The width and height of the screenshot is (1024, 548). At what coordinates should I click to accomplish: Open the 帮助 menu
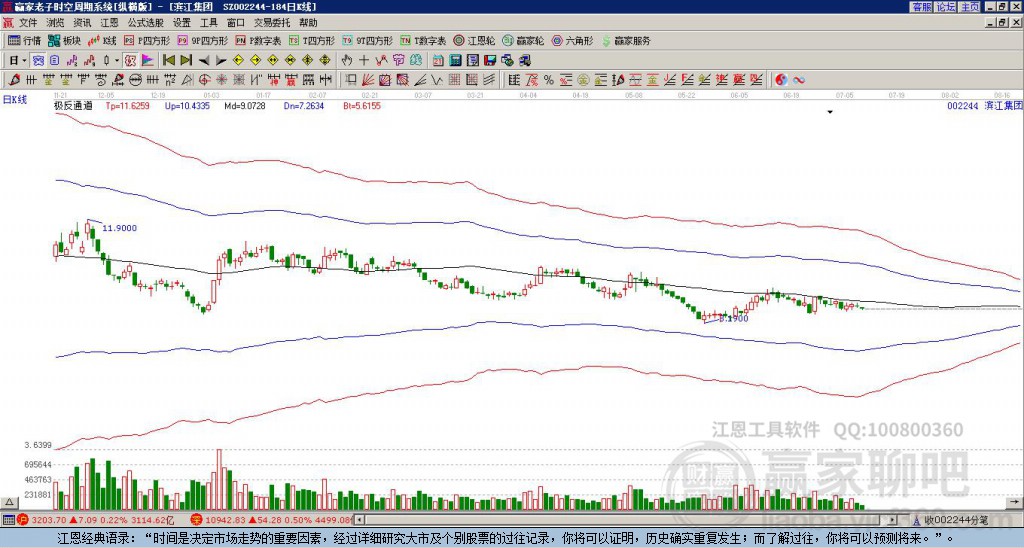pyautogui.click(x=308, y=23)
